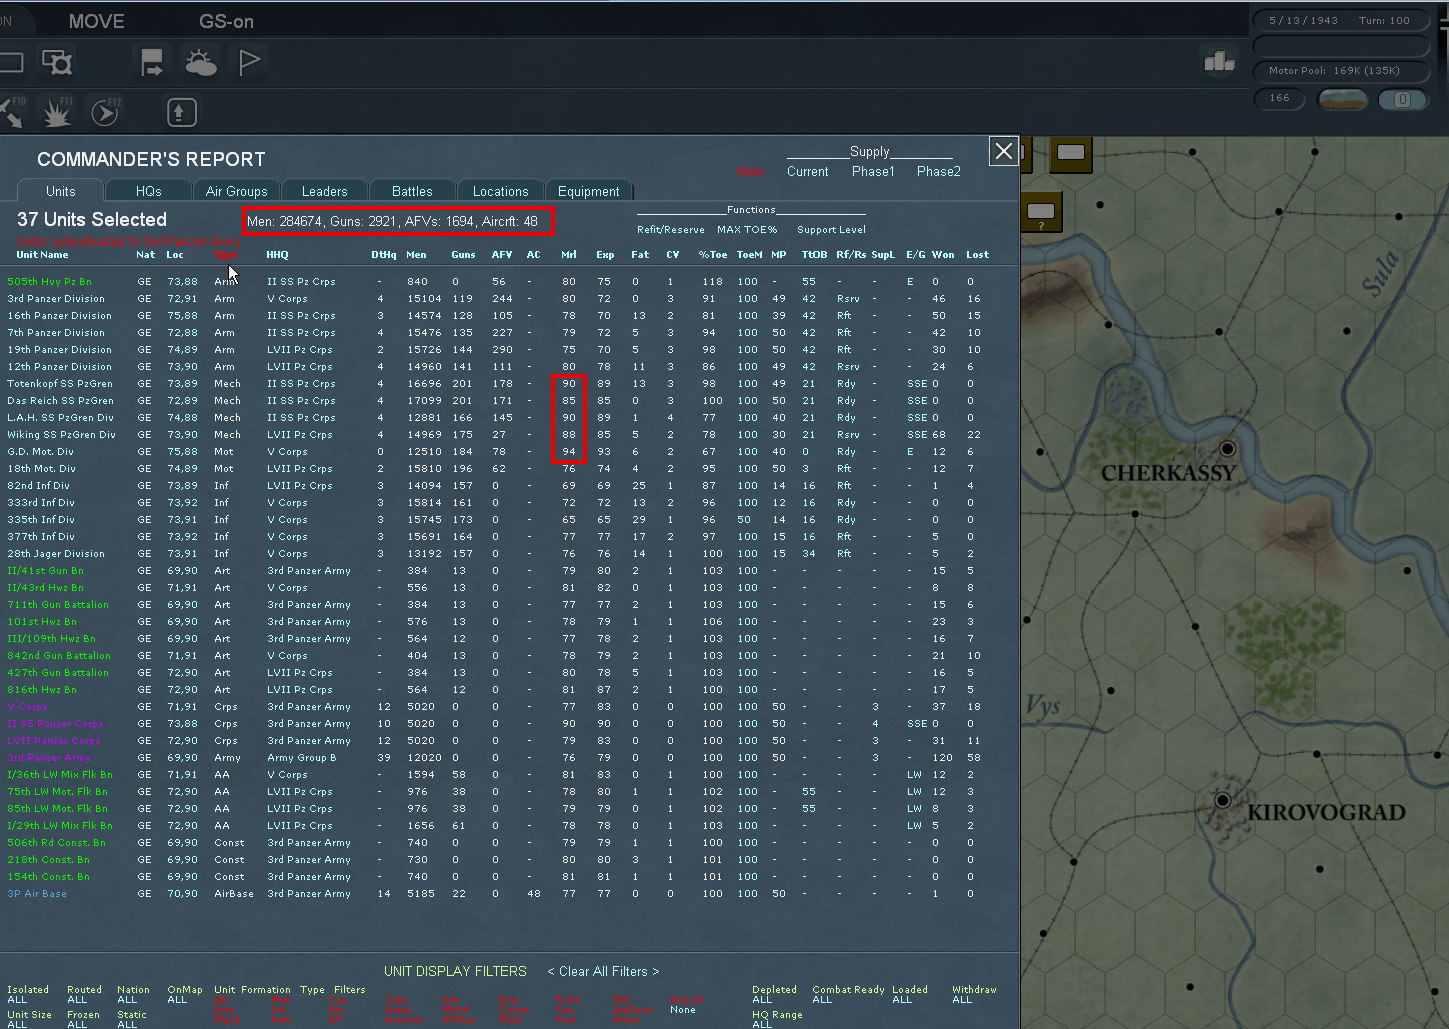Toggle the Routed unit filter
Image resolution: width=1449 pixels, height=1029 pixels.
(84, 994)
